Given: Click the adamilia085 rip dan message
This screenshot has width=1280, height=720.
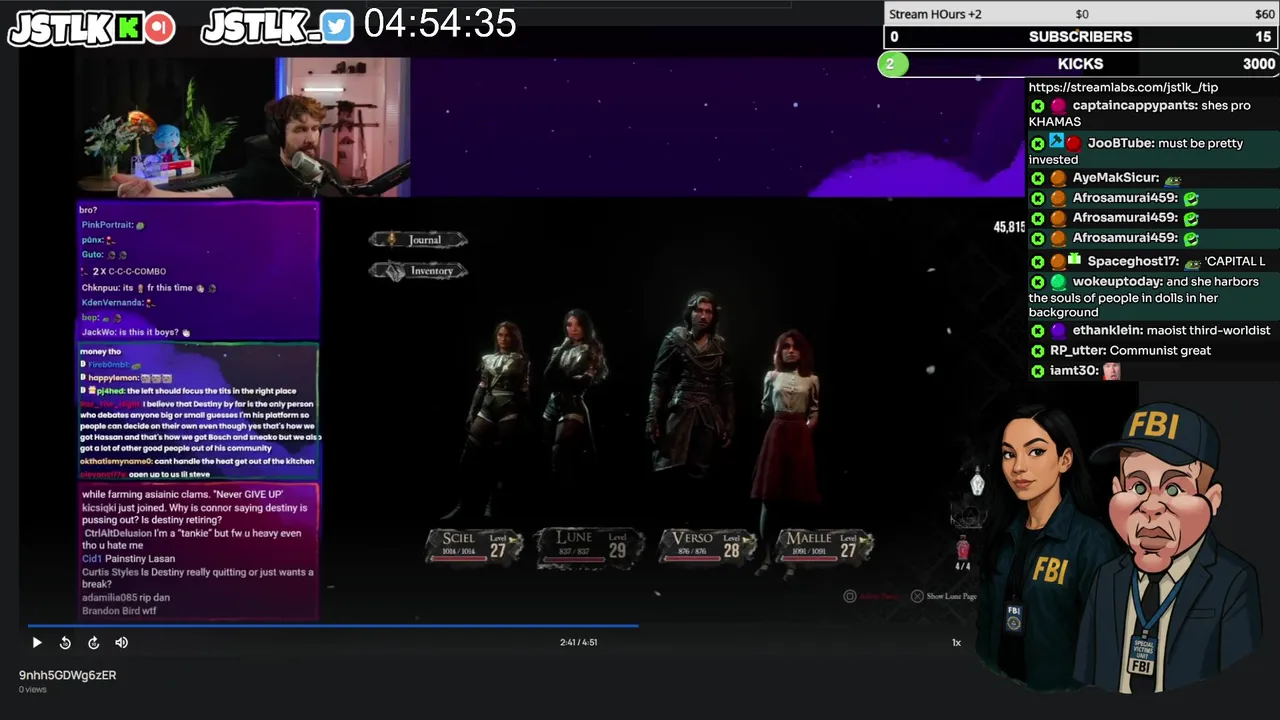Looking at the screenshot, I should pyautogui.click(x=126, y=598).
